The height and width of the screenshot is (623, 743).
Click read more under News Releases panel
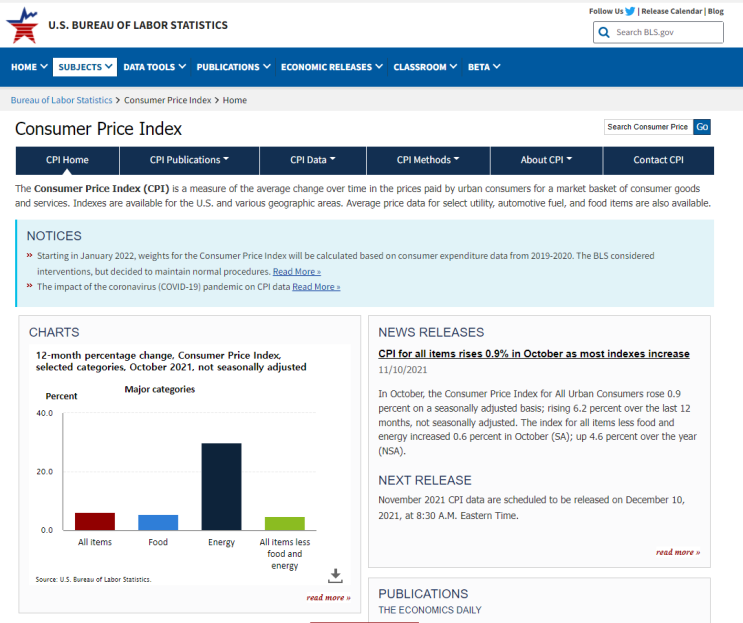[678, 552]
